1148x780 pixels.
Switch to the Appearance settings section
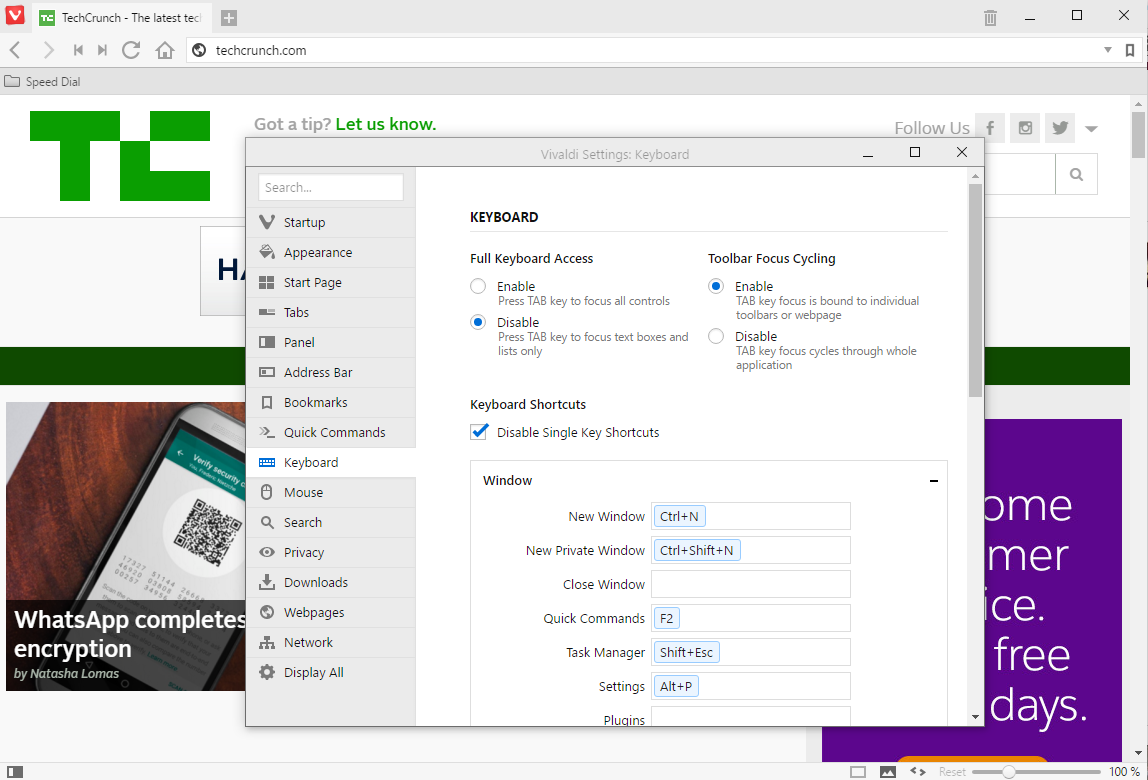[x=317, y=252]
